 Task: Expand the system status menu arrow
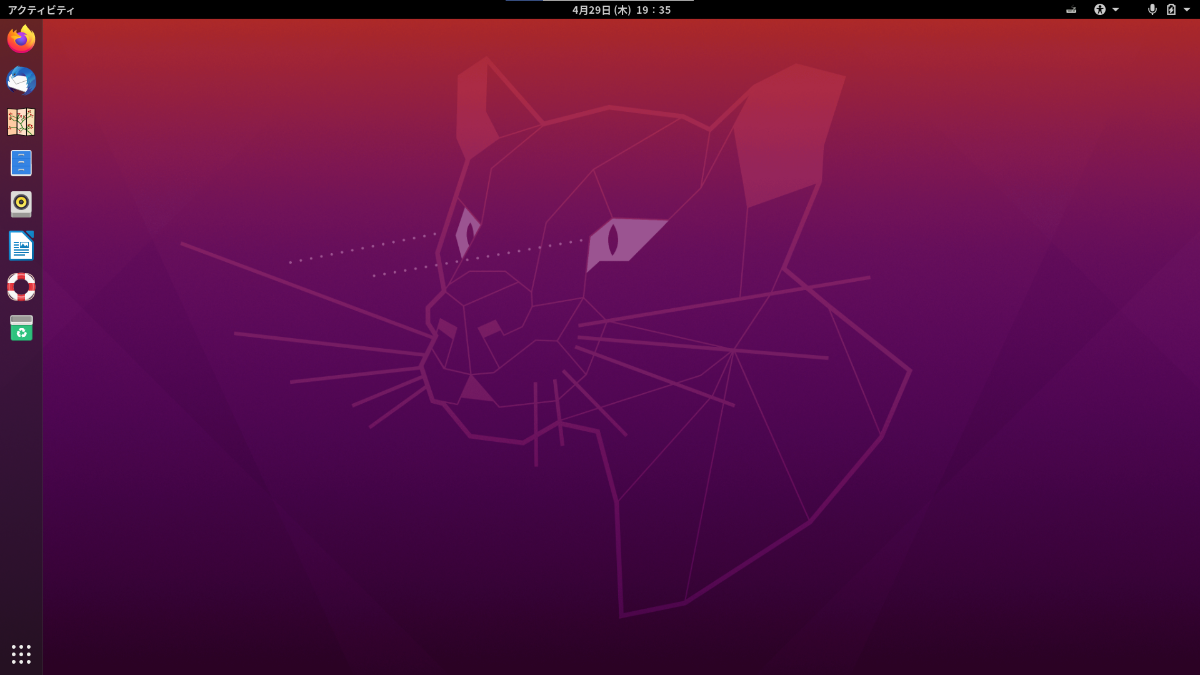tap(1186, 9)
